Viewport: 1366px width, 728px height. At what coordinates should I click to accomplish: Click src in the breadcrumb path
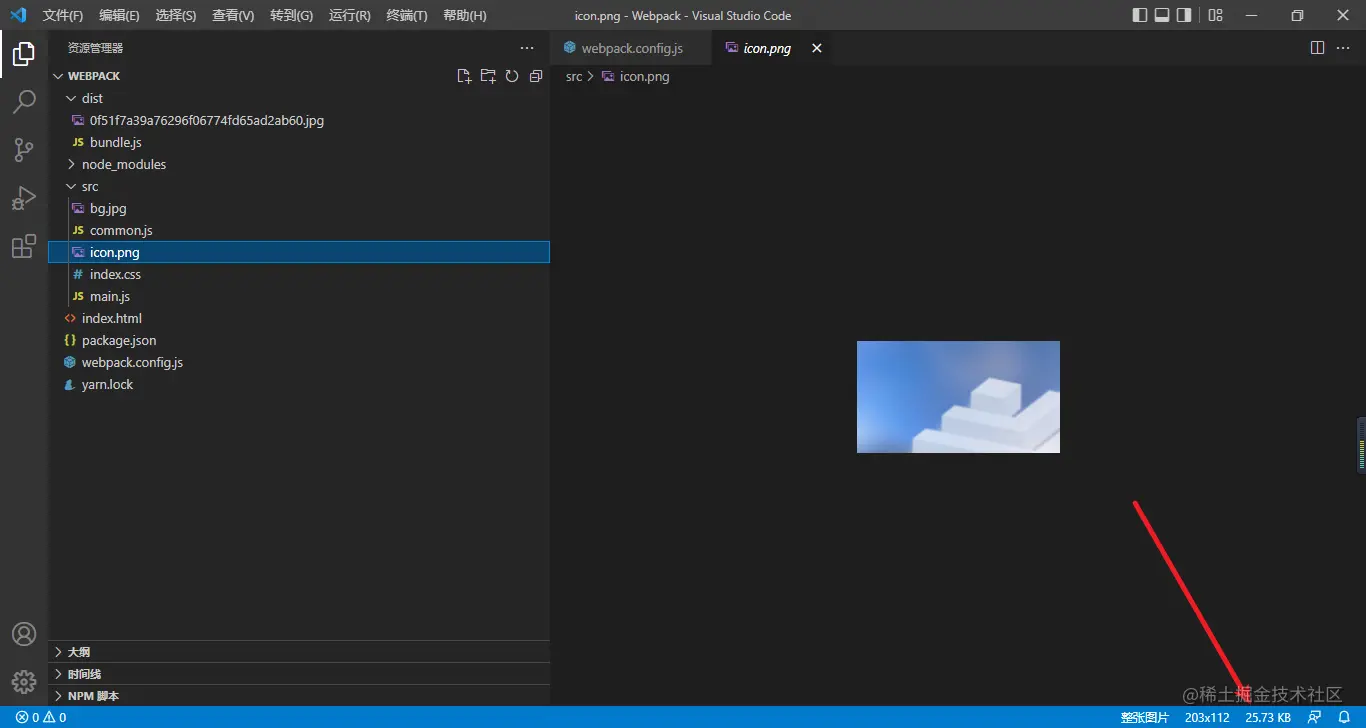click(574, 76)
